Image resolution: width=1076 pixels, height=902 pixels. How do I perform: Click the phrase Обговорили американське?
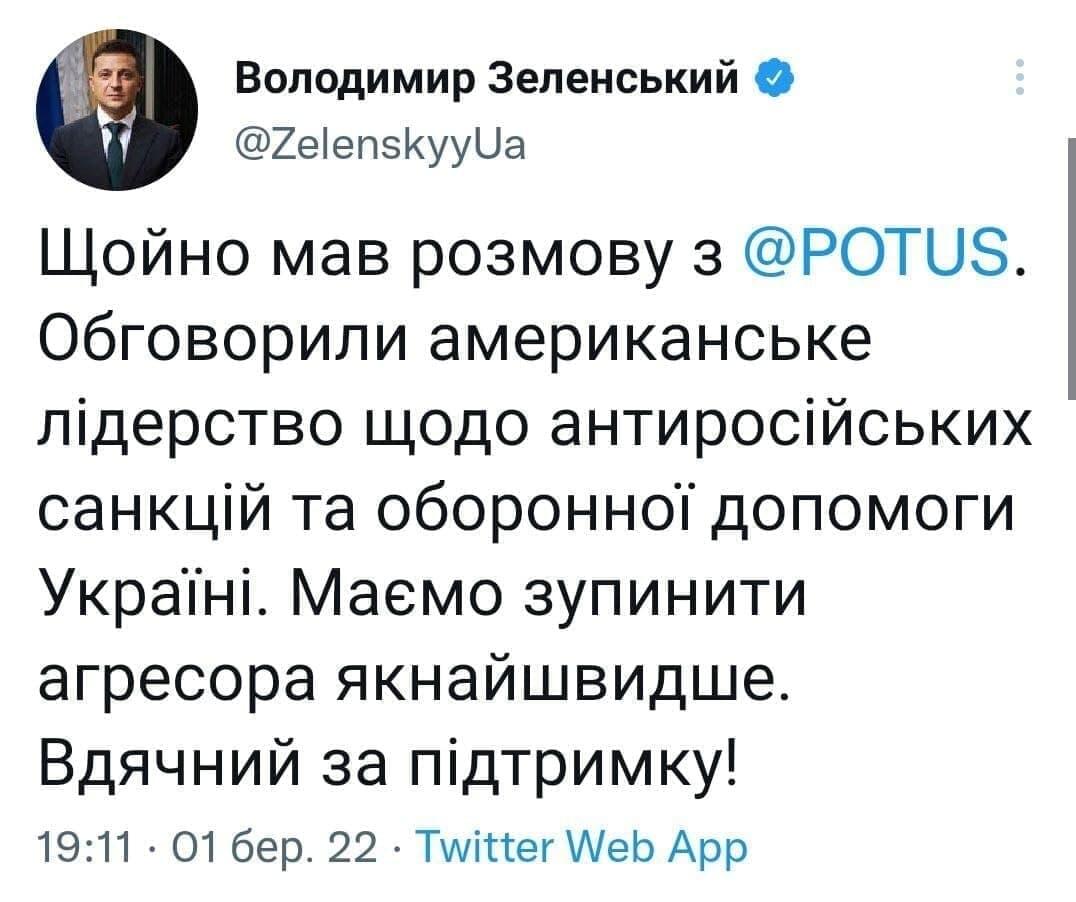pos(454,342)
